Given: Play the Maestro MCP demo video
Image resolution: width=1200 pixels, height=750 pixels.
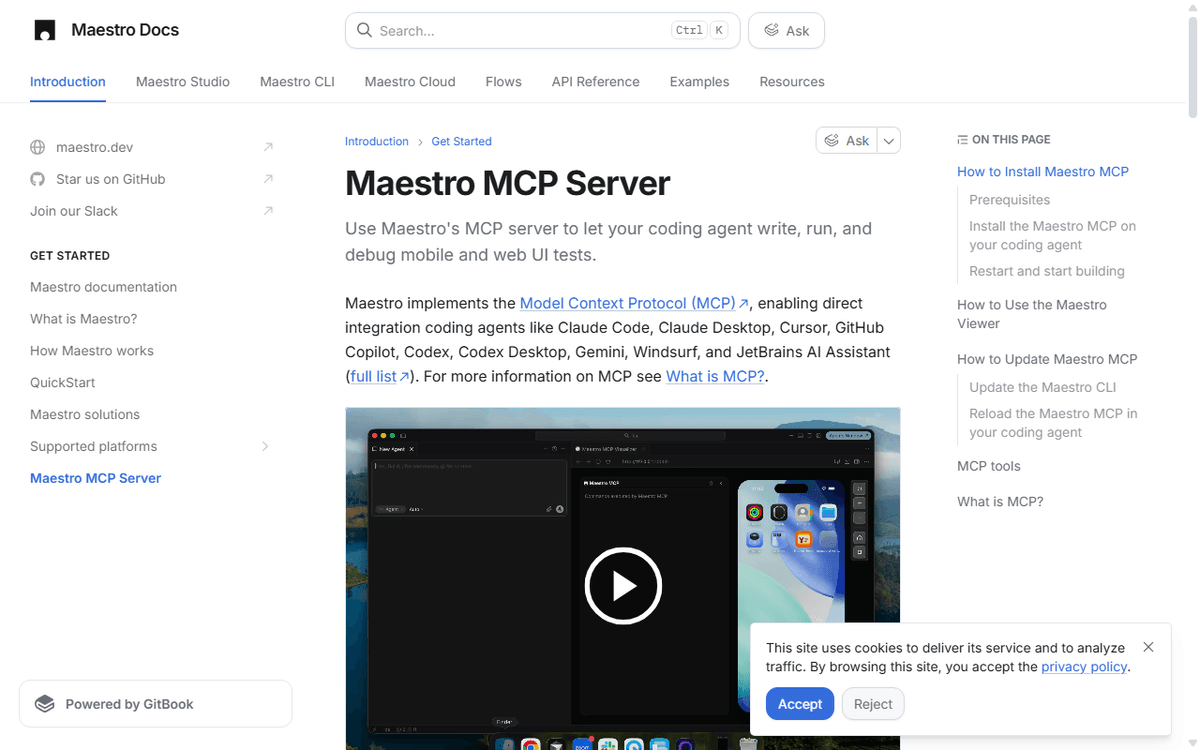Looking at the screenshot, I should click(623, 586).
